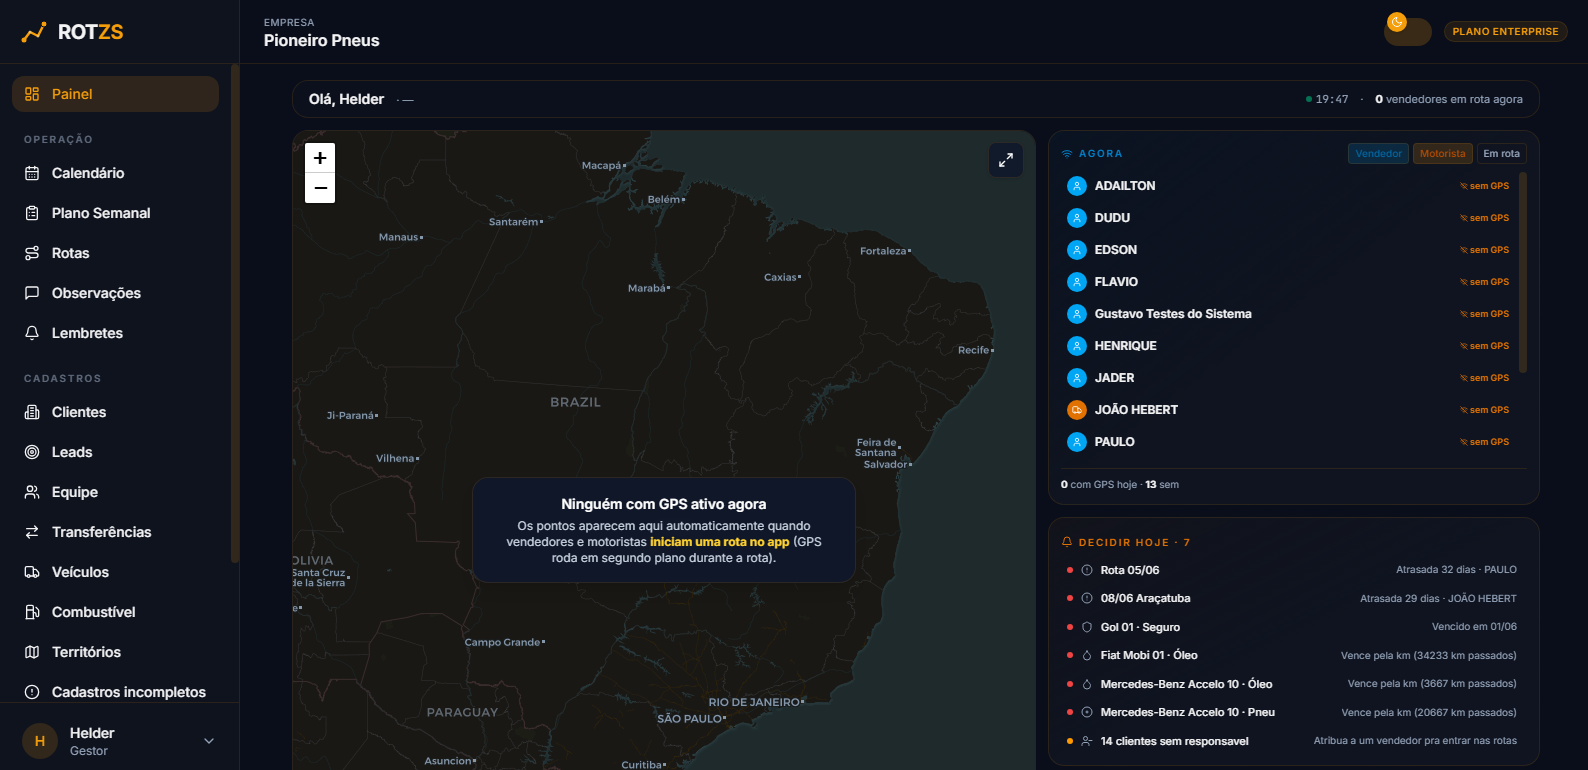Toggle the Vendedor filter chip

click(1379, 154)
